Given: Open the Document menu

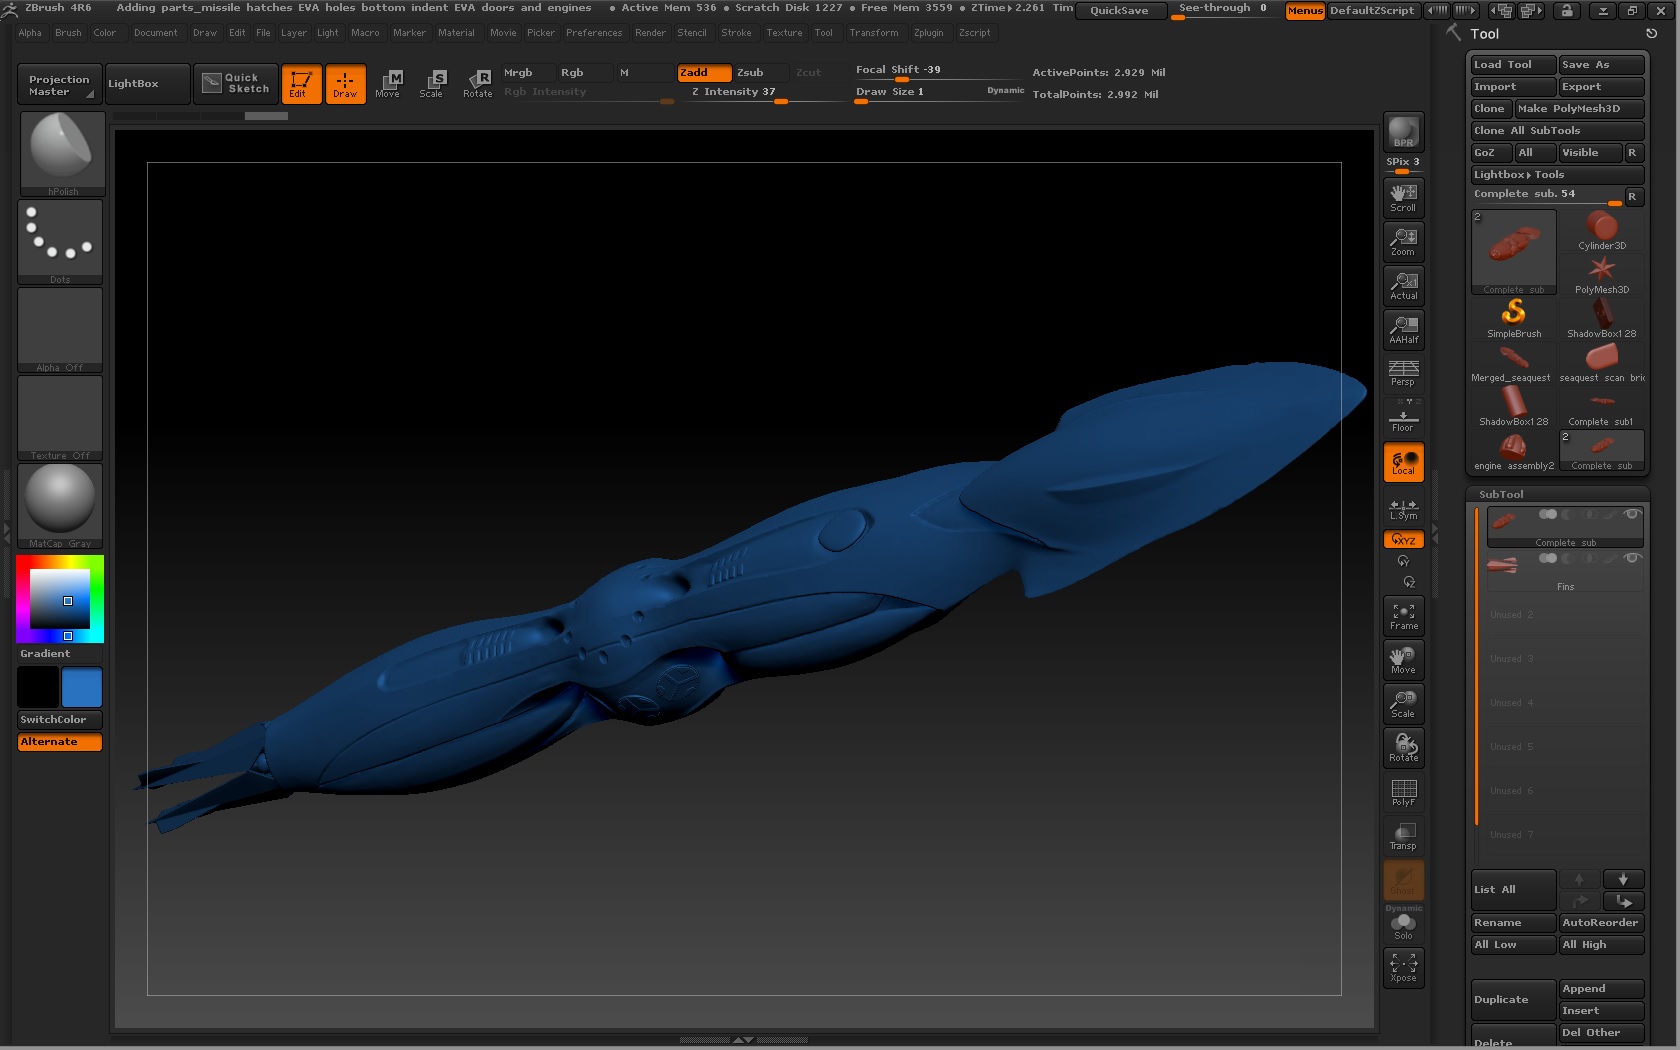Looking at the screenshot, I should [x=155, y=33].
